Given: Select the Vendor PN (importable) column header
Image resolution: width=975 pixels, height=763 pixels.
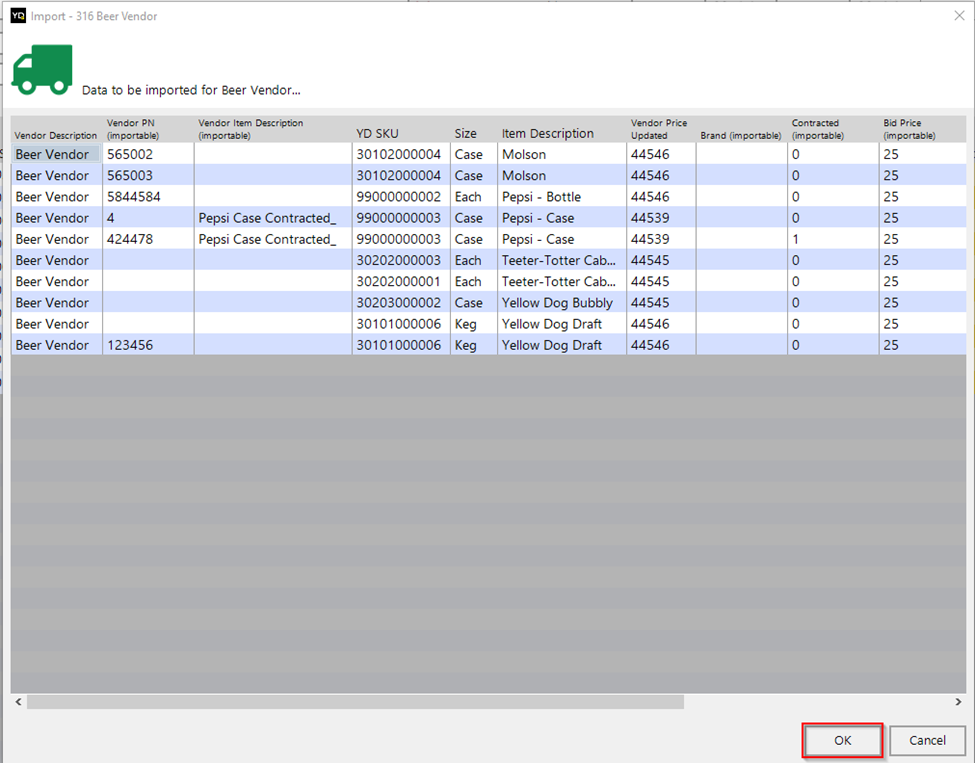Looking at the screenshot, I should [x=148, y=129].
